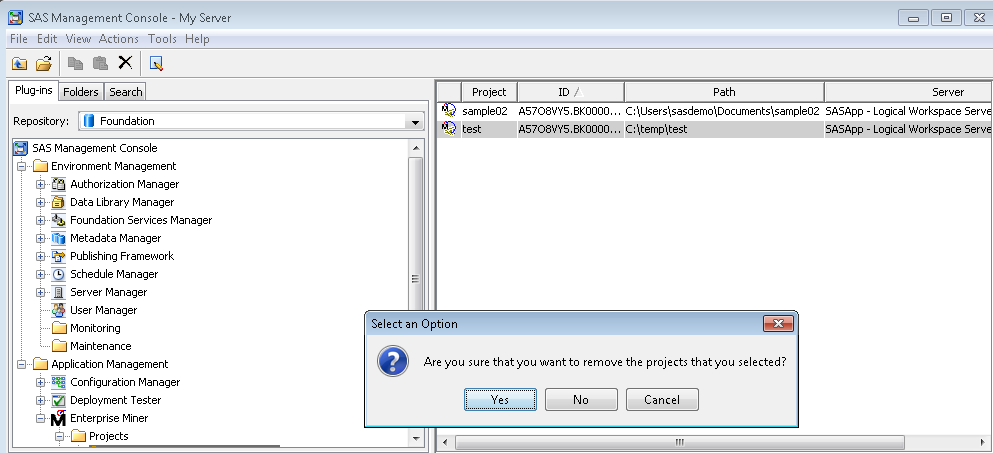Click No in the confirmation dialog
The image size is (993, 453).
[x=581, y=399]
